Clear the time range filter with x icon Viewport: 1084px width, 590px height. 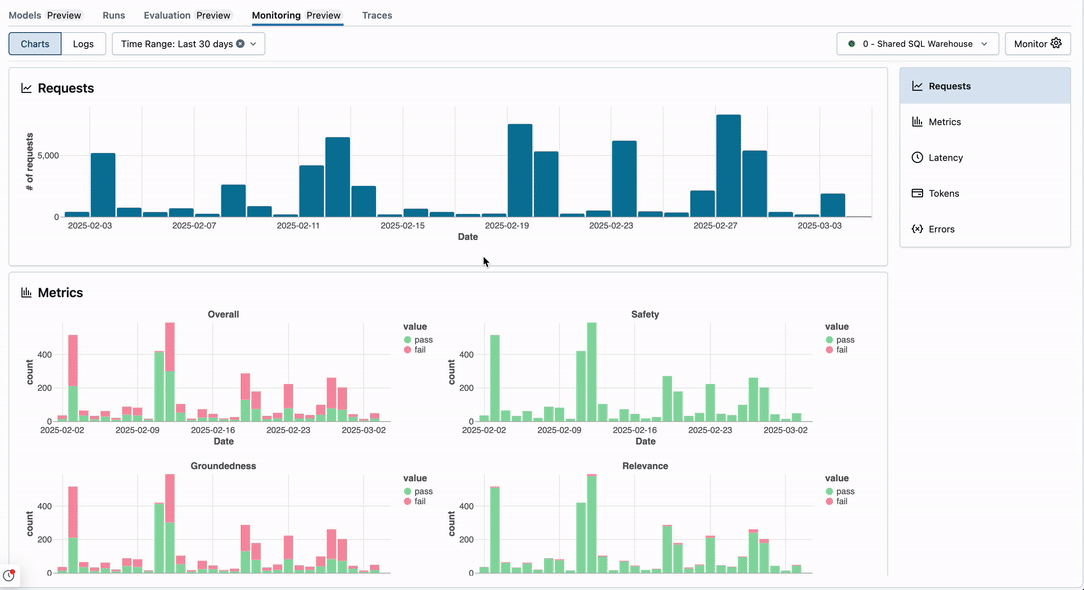[x=240, y=44]
